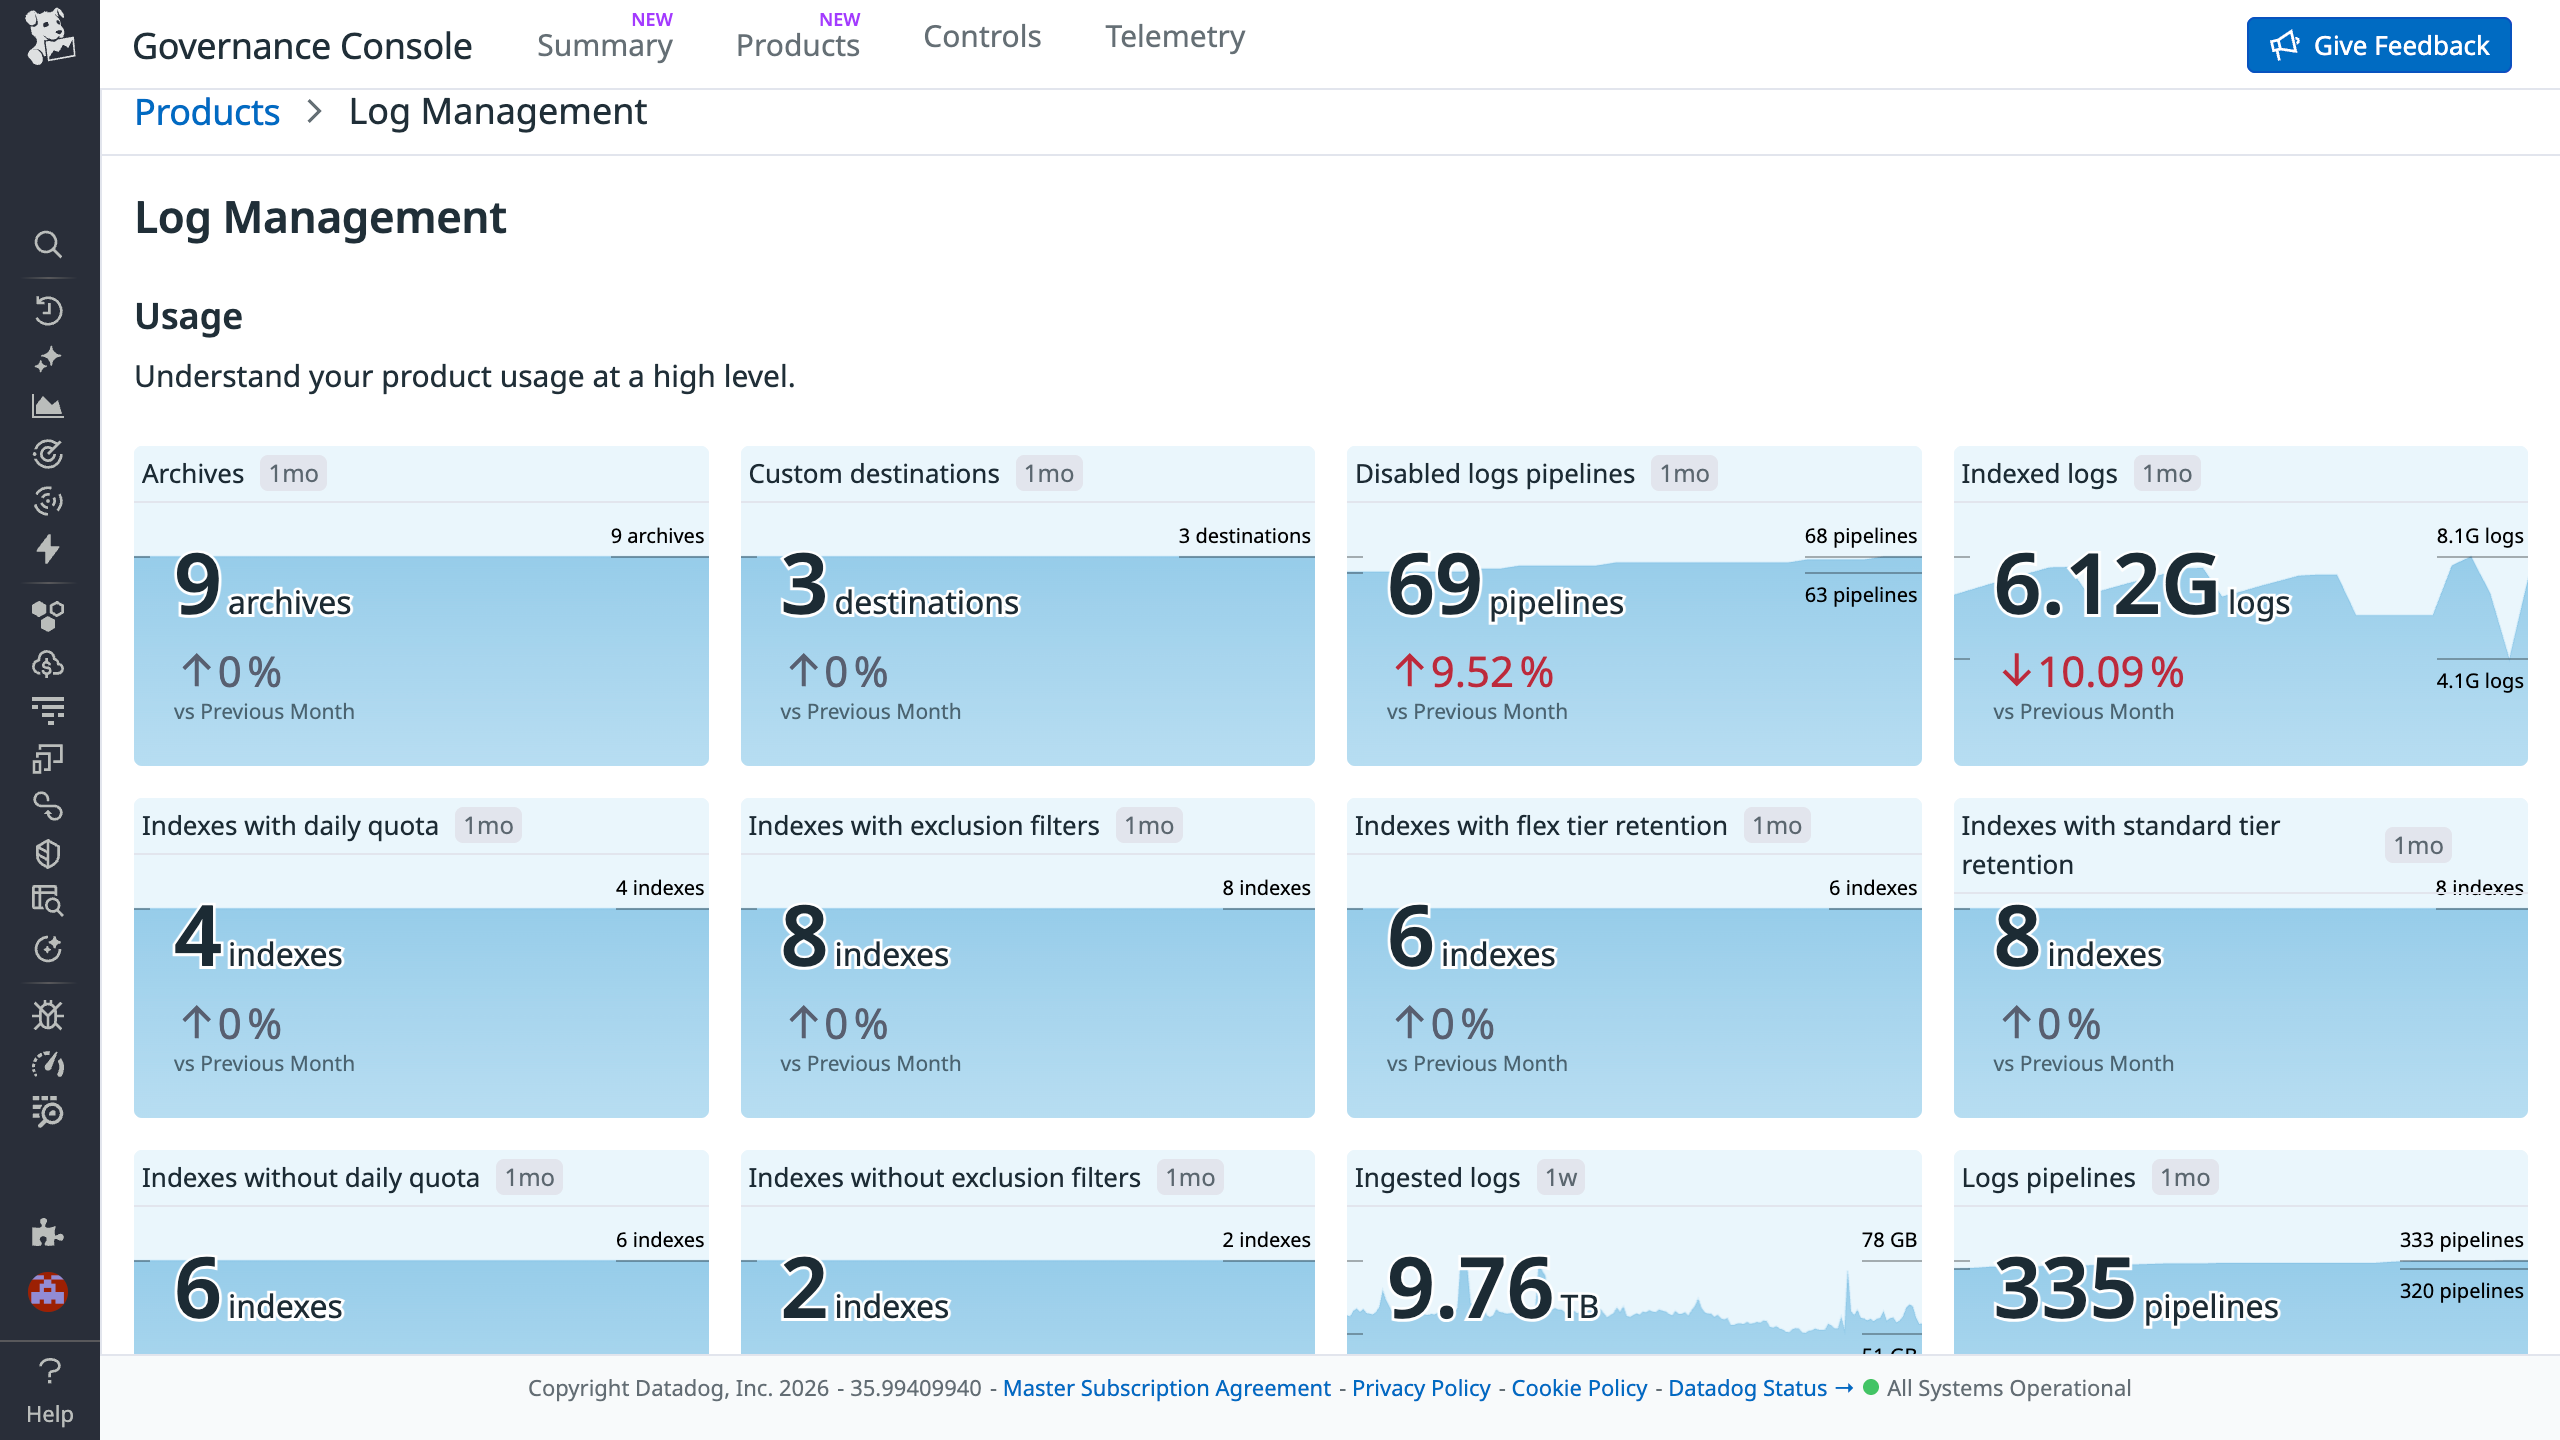2560x1440 pixels.
Task: Click the 1w timeframe badge on Ingested logs
Action: tap(1560, 1178)
